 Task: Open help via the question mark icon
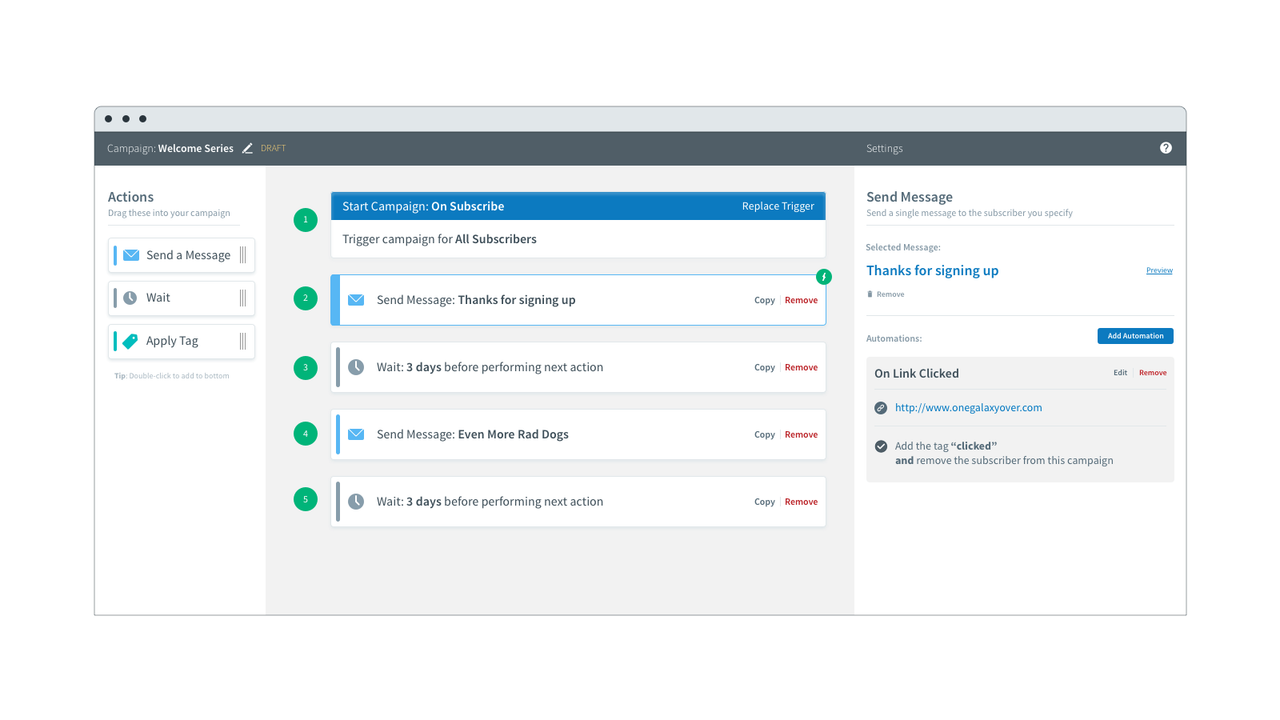pos(1165,147)
